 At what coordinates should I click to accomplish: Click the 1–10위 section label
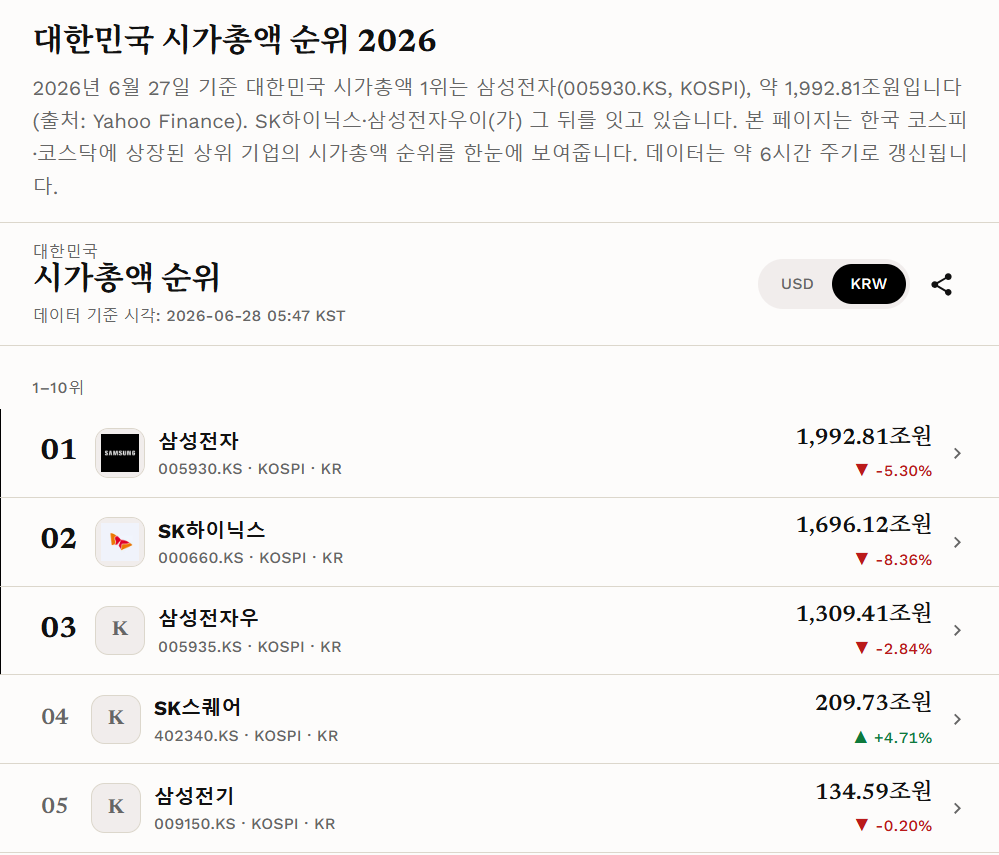[x=58, y=387]
